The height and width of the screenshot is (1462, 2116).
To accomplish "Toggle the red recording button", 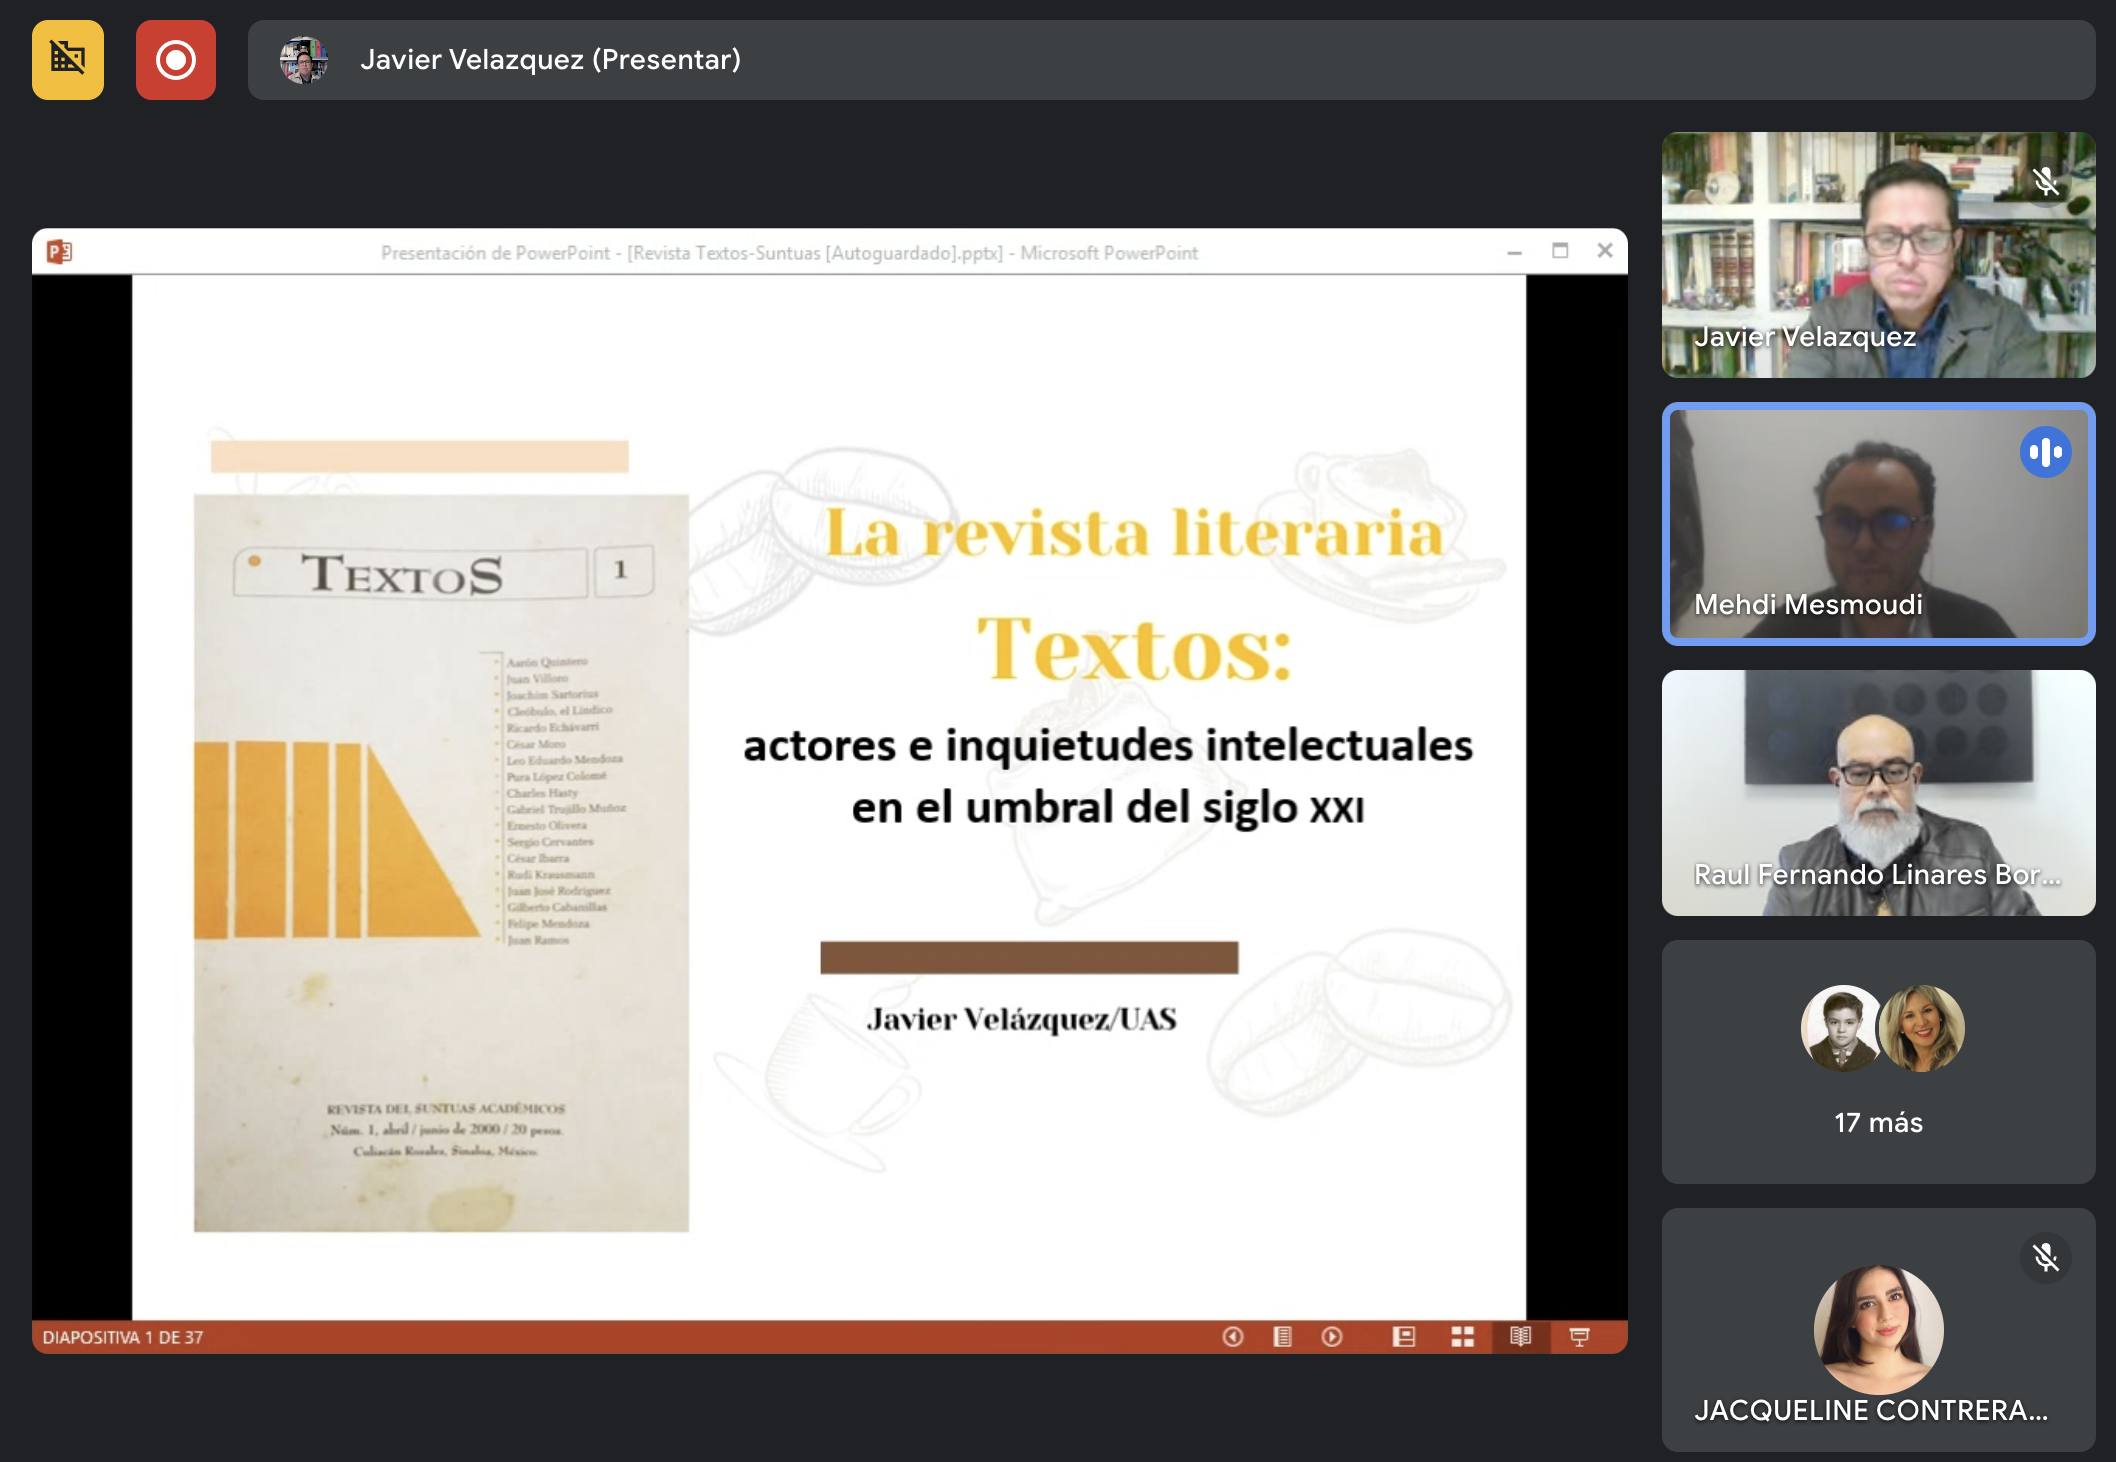I will [x=176, y=60].
